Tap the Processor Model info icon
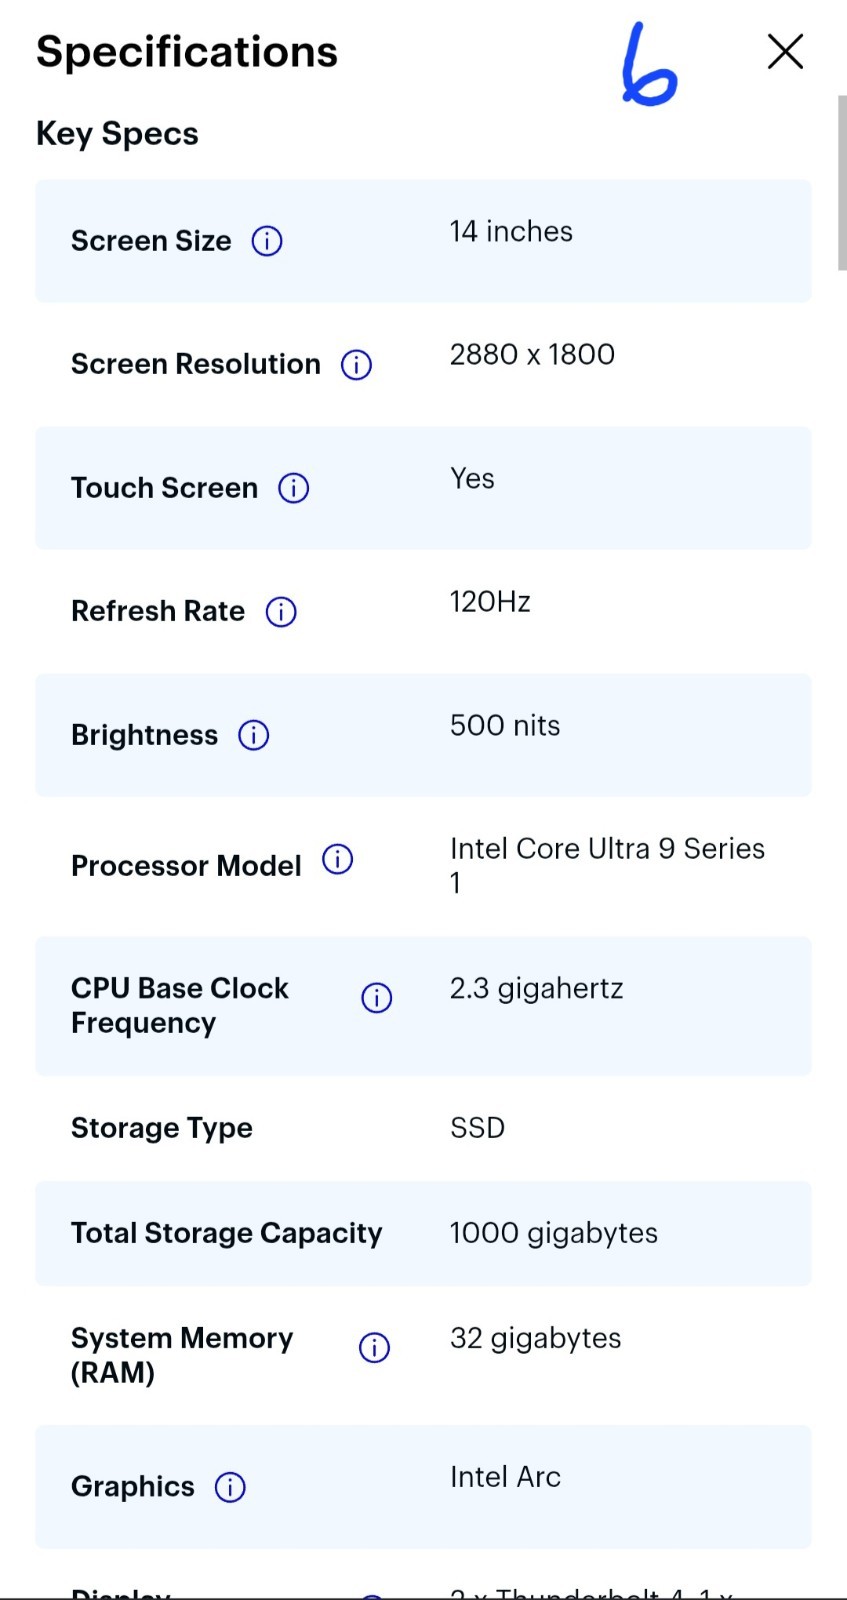This screenshot has height=1600, width=847. click(x=338, y=859)
